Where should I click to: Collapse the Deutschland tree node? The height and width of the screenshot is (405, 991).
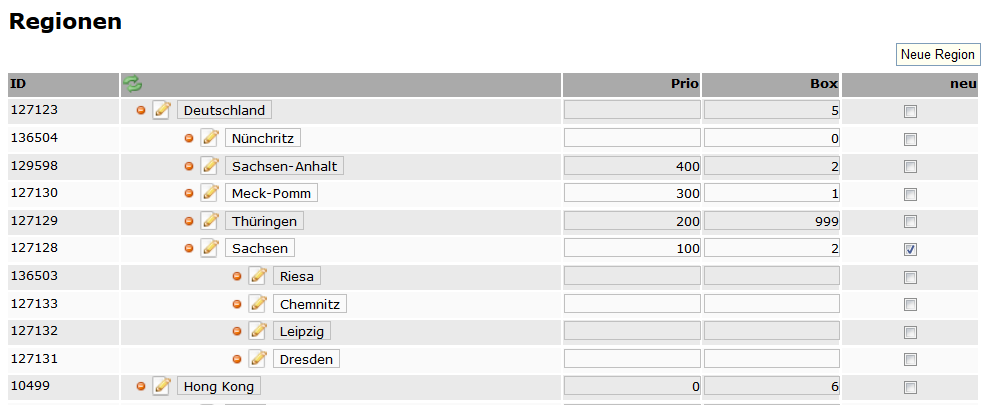[141, 110]
